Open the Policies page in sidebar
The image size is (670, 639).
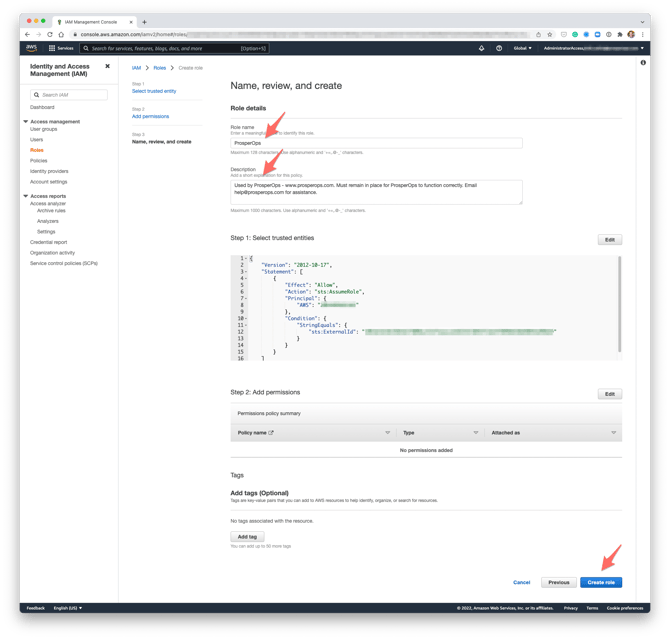click(x=38, y=160)
